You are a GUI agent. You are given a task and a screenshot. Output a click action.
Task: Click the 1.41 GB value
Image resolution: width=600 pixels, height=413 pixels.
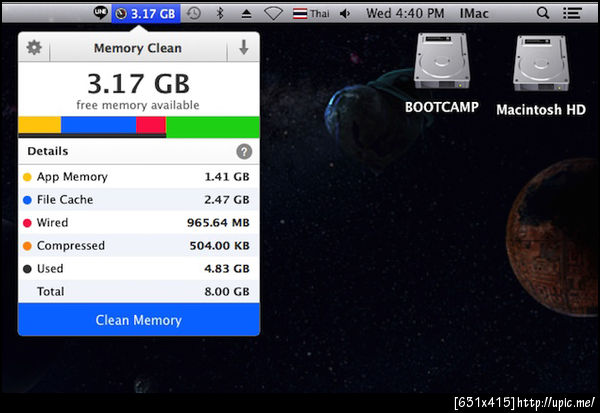tap(227, 177)
